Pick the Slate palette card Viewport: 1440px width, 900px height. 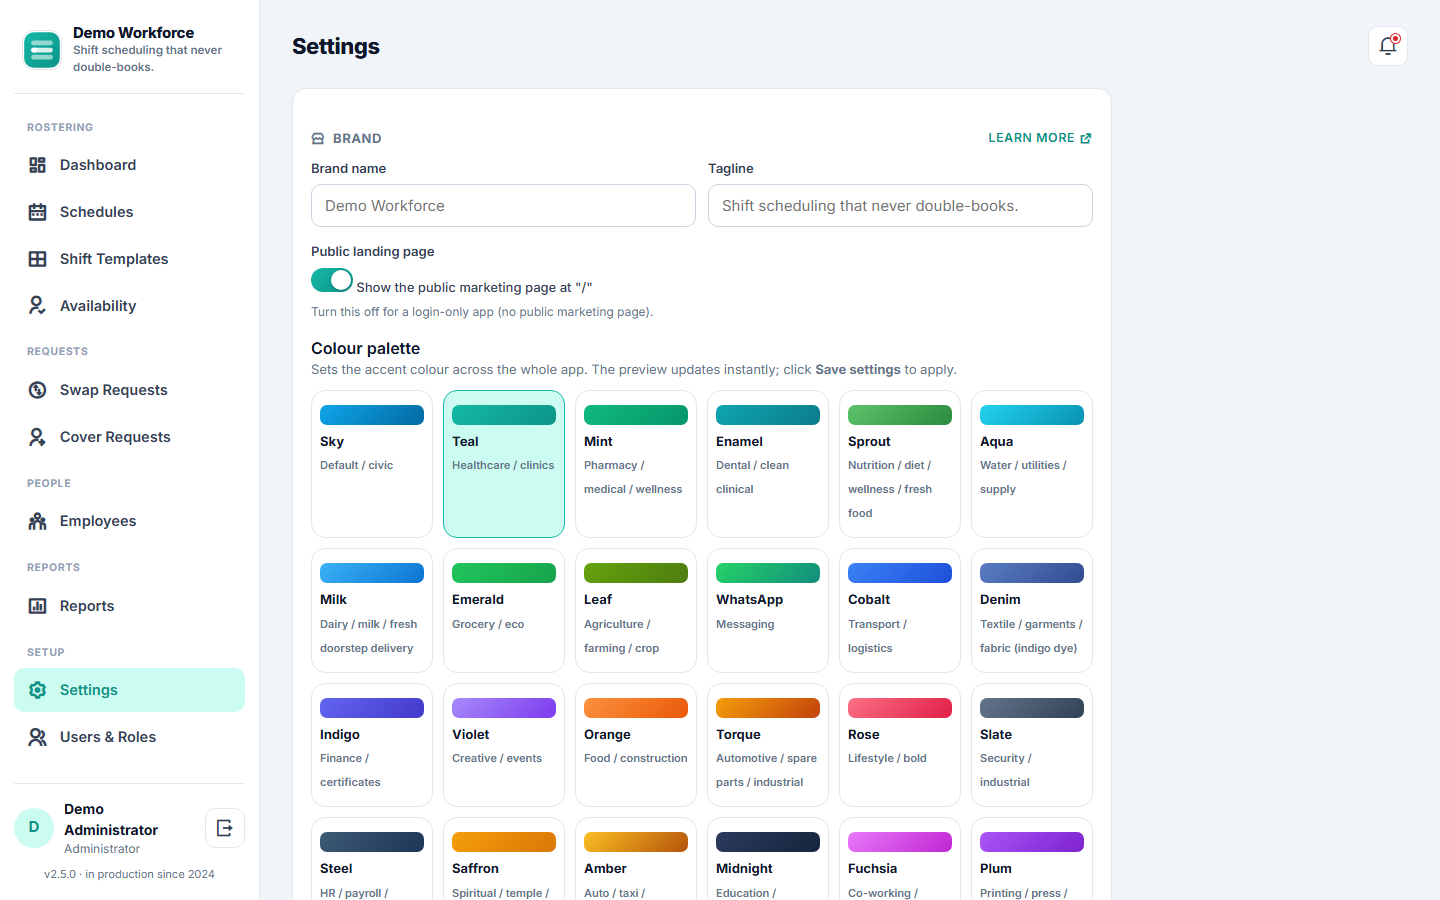click(1032, 745)
